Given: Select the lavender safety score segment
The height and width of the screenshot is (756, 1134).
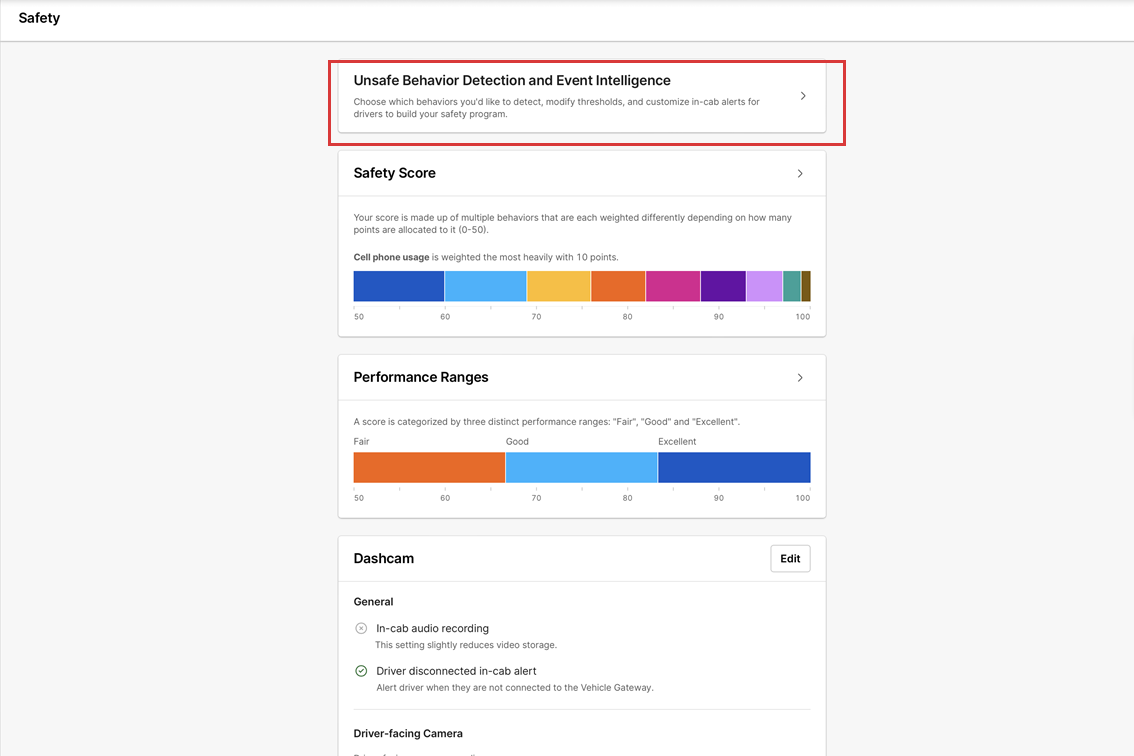Looking at the screenshot, I should point(764,286).
